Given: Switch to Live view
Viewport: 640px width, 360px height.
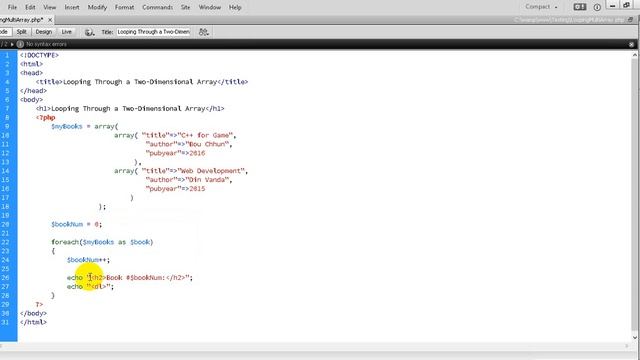Looking at the screenshot, I should [67, 31].
